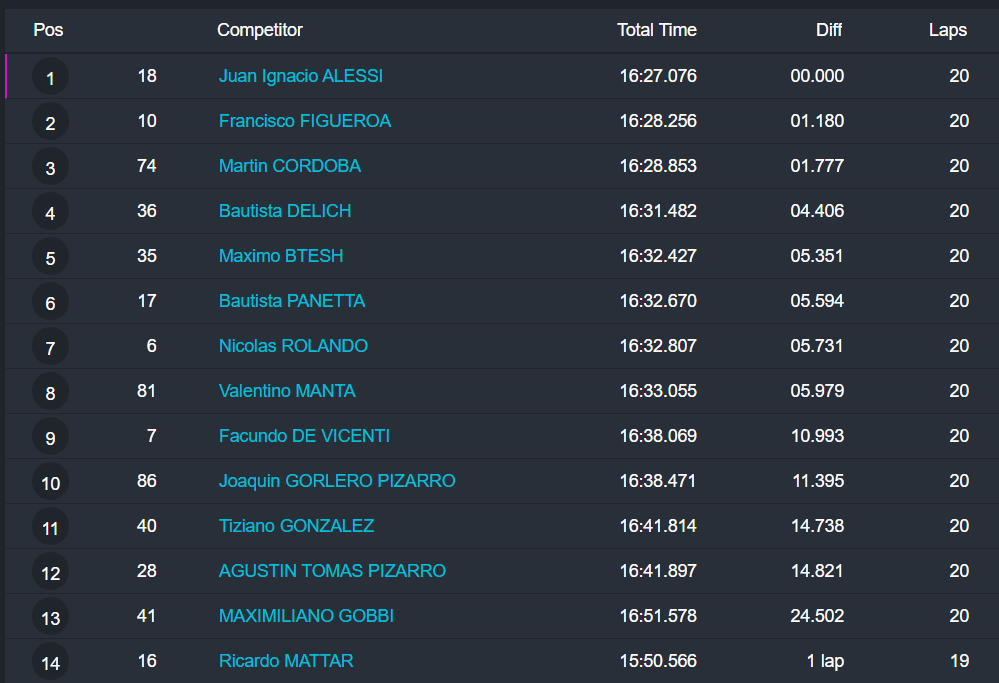Click Valentino MANTA competitor name
This screenshot has width=999, height=683.
point(287,391)
